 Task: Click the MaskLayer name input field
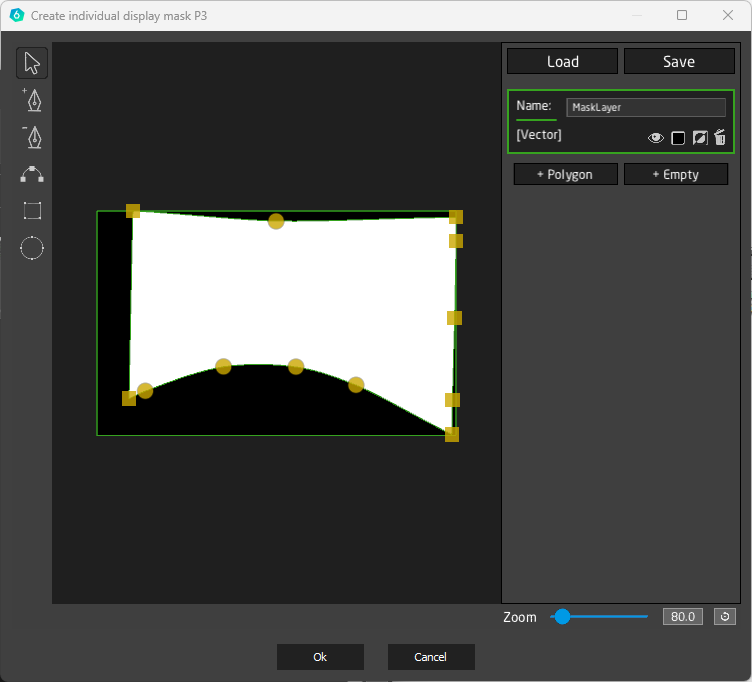[646, 107]
